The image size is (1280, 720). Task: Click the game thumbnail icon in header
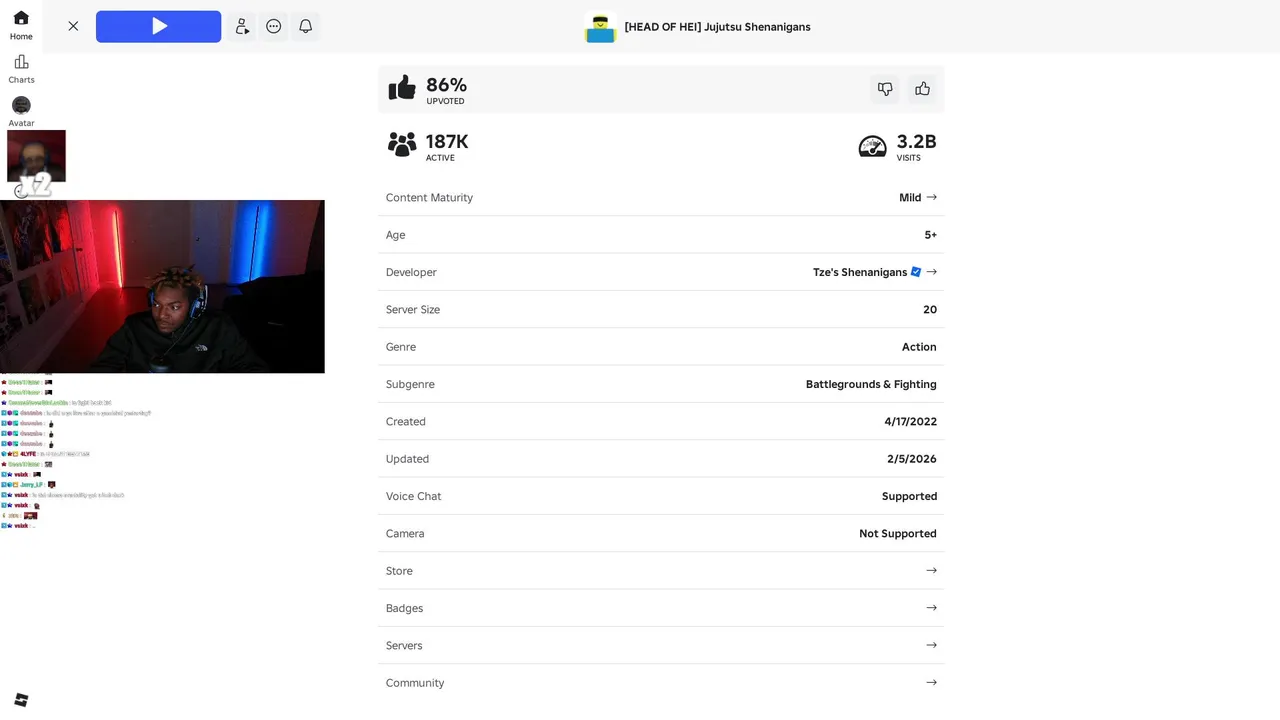(600, 27)
